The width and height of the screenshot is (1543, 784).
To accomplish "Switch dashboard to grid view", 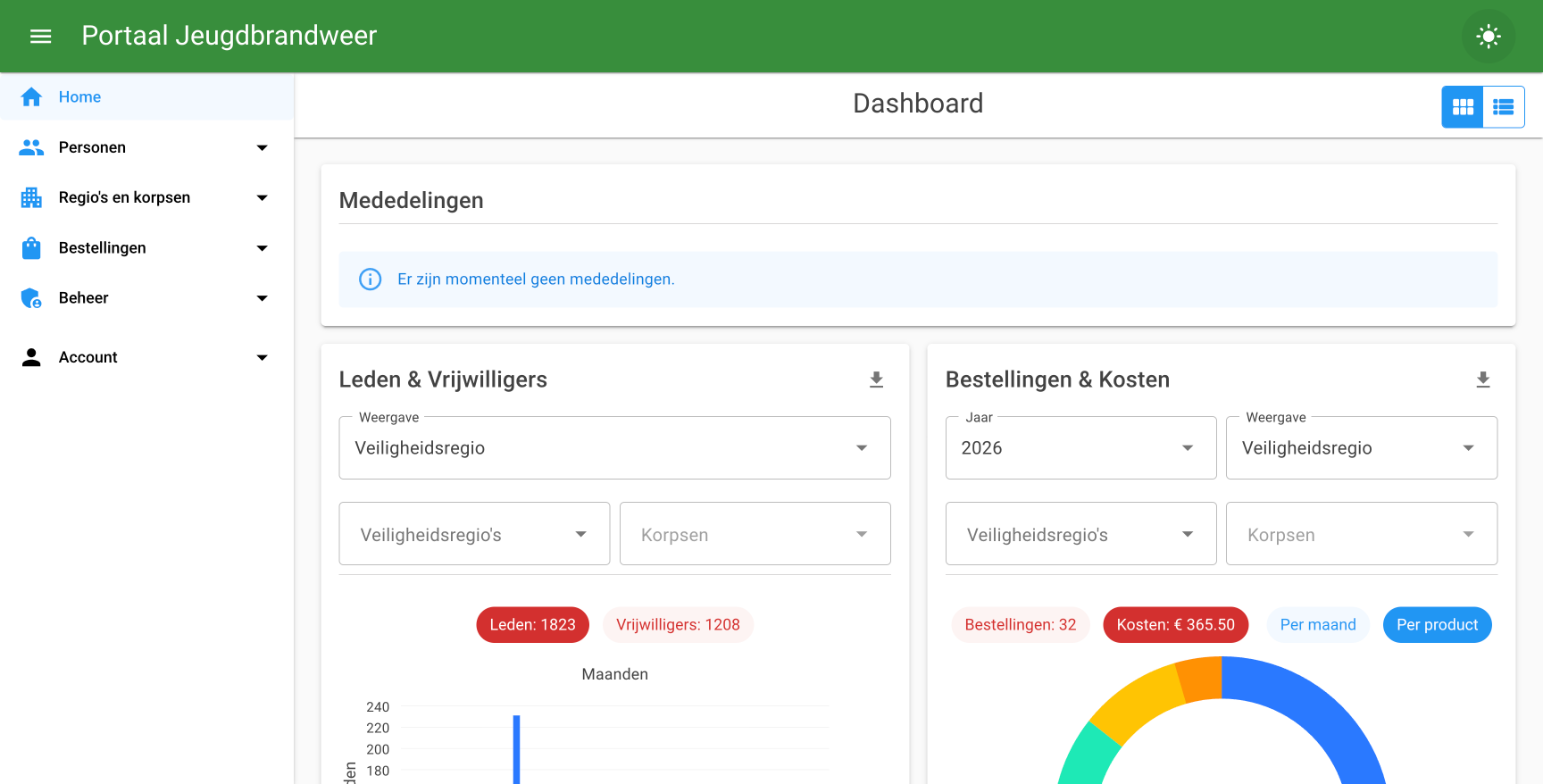I will (x=1462, y=107).
